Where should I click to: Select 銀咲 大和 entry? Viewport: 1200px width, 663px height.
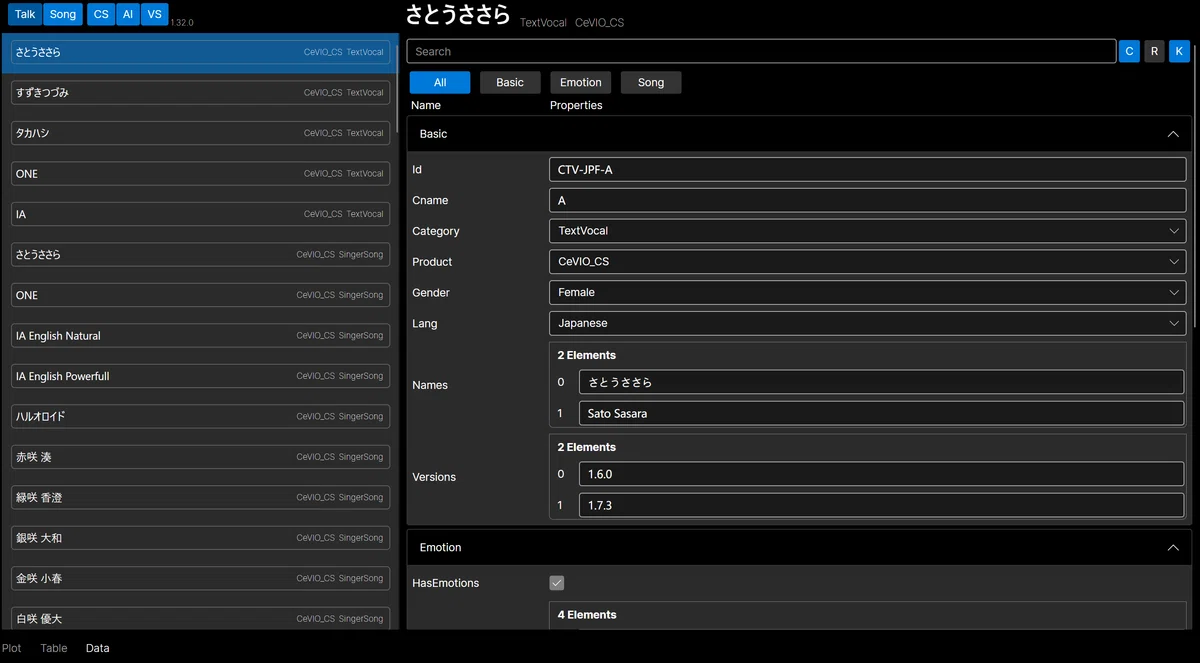200,538
